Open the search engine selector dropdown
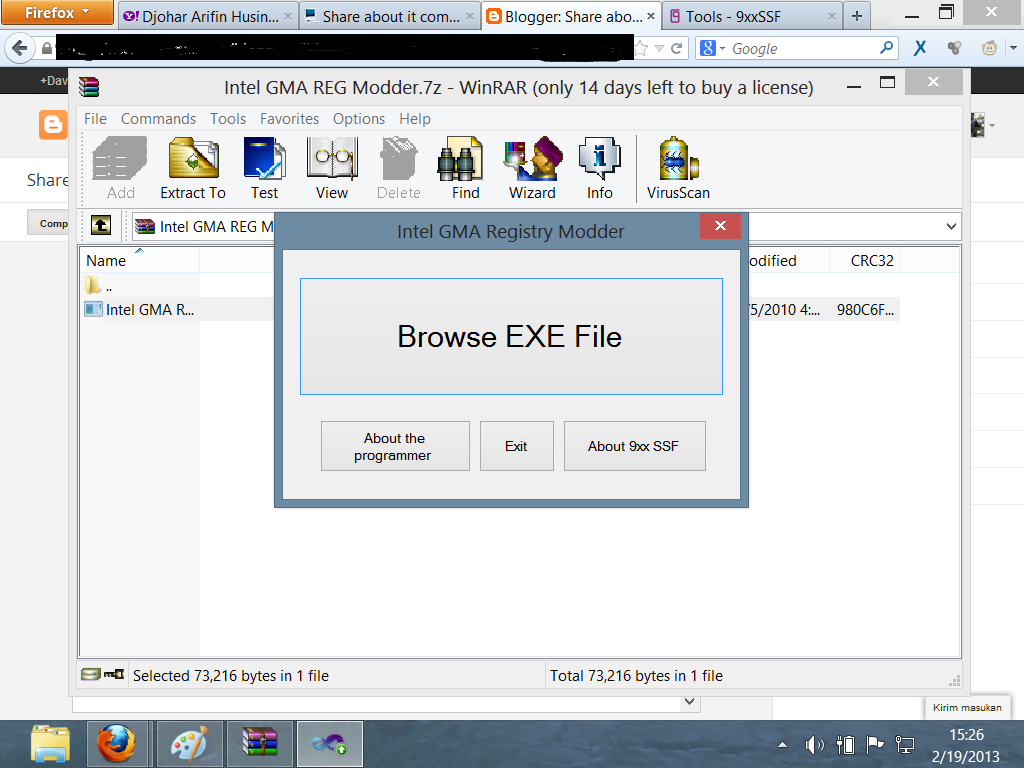 point(712,48)
